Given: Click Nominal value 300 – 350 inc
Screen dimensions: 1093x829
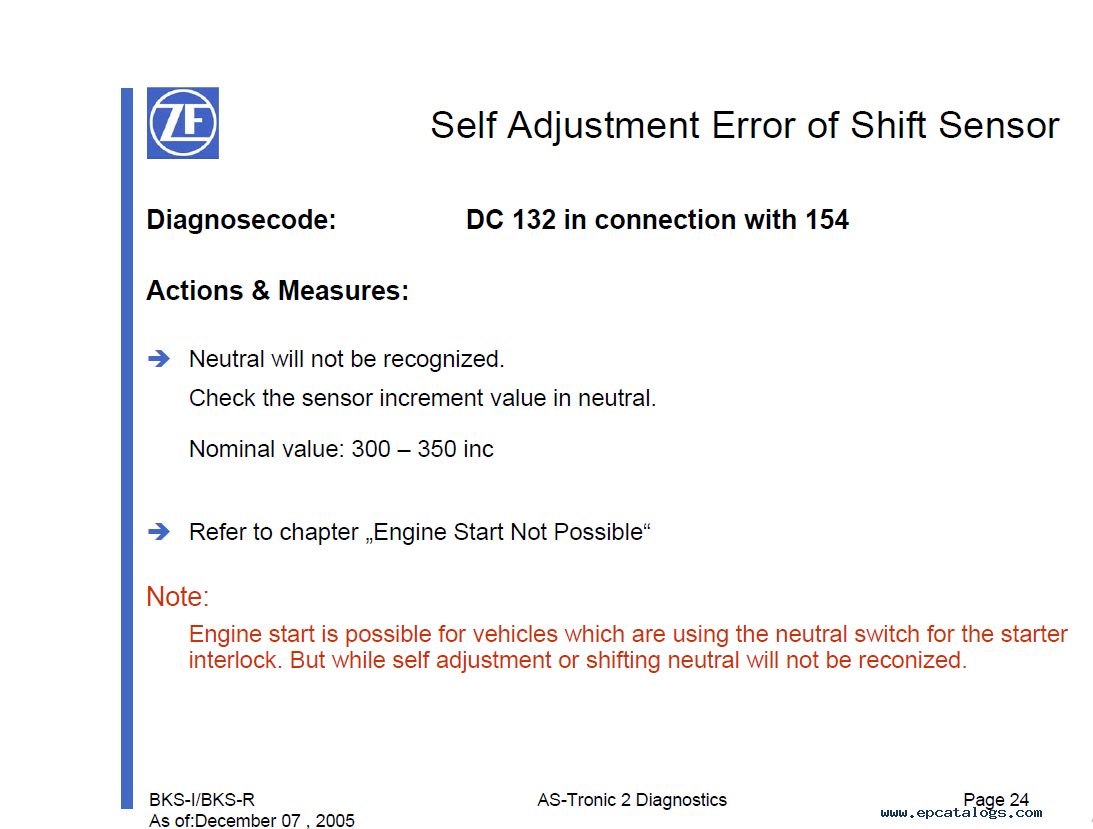Looking at the screenshot, I should pyautogui.click(x=341, y=449).
